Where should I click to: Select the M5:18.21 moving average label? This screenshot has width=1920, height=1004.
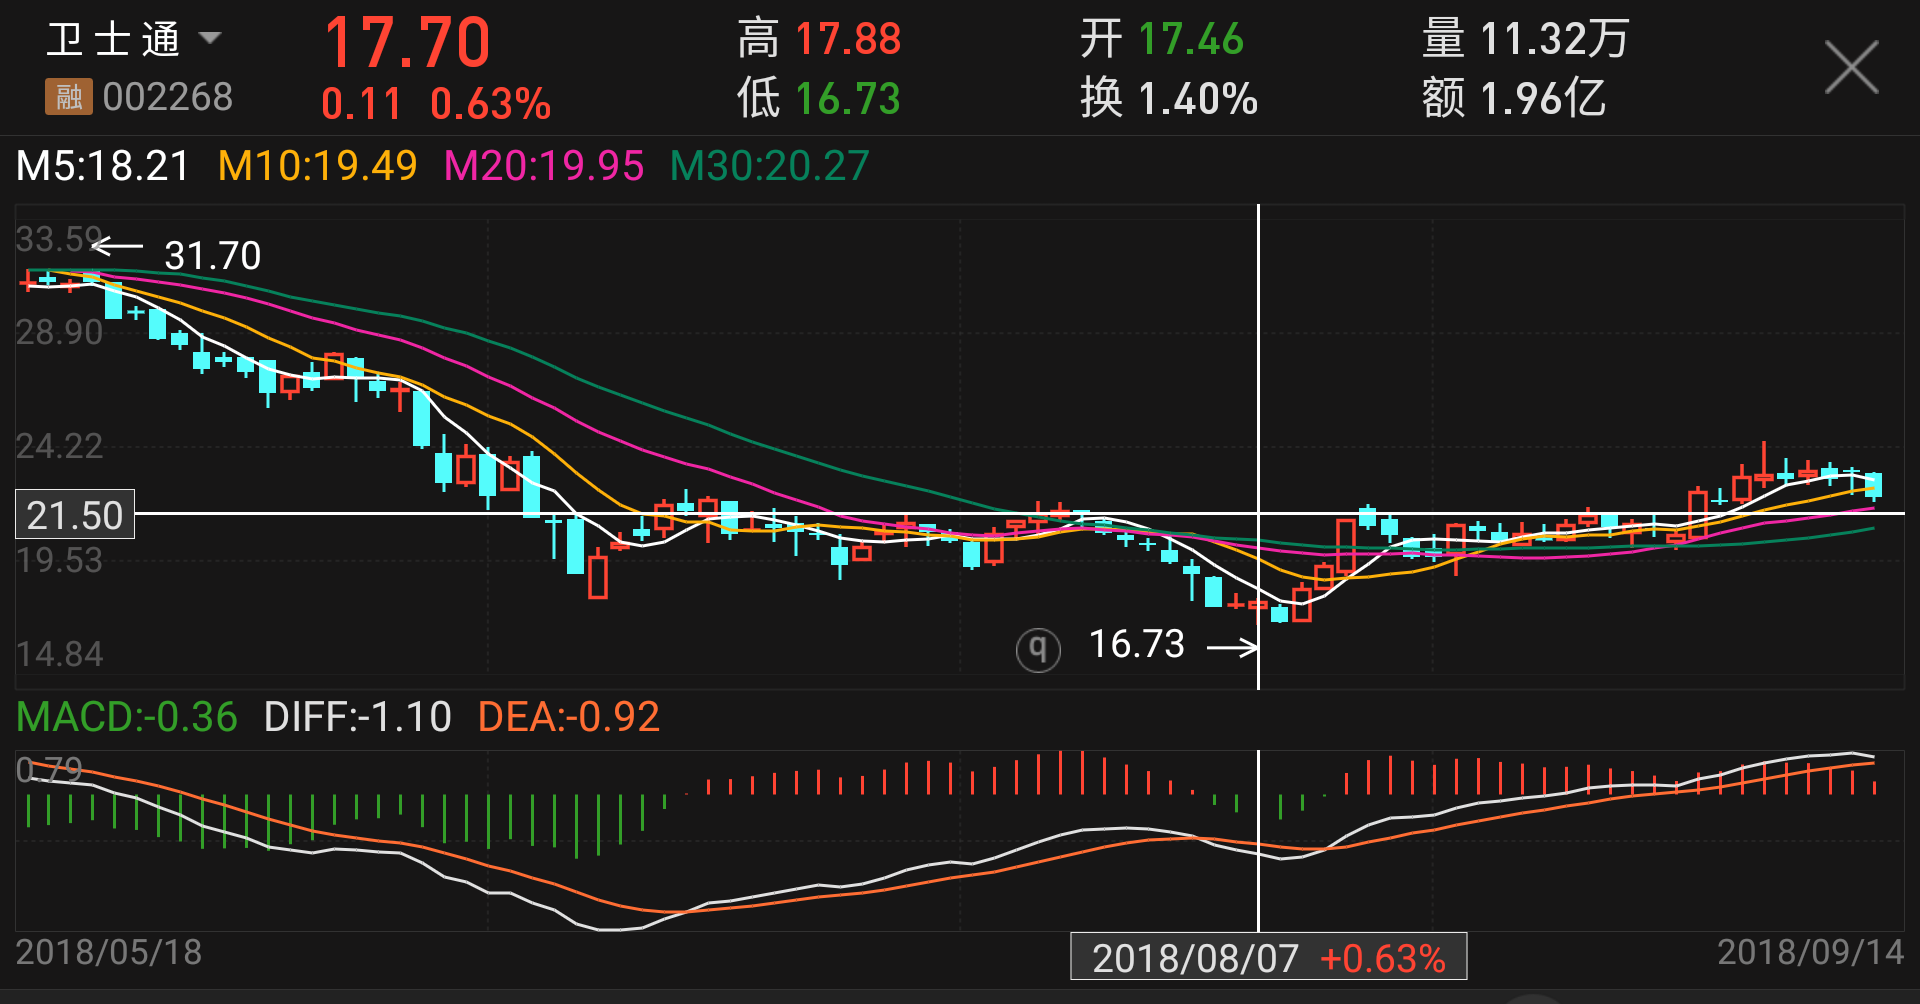(103, 166)
